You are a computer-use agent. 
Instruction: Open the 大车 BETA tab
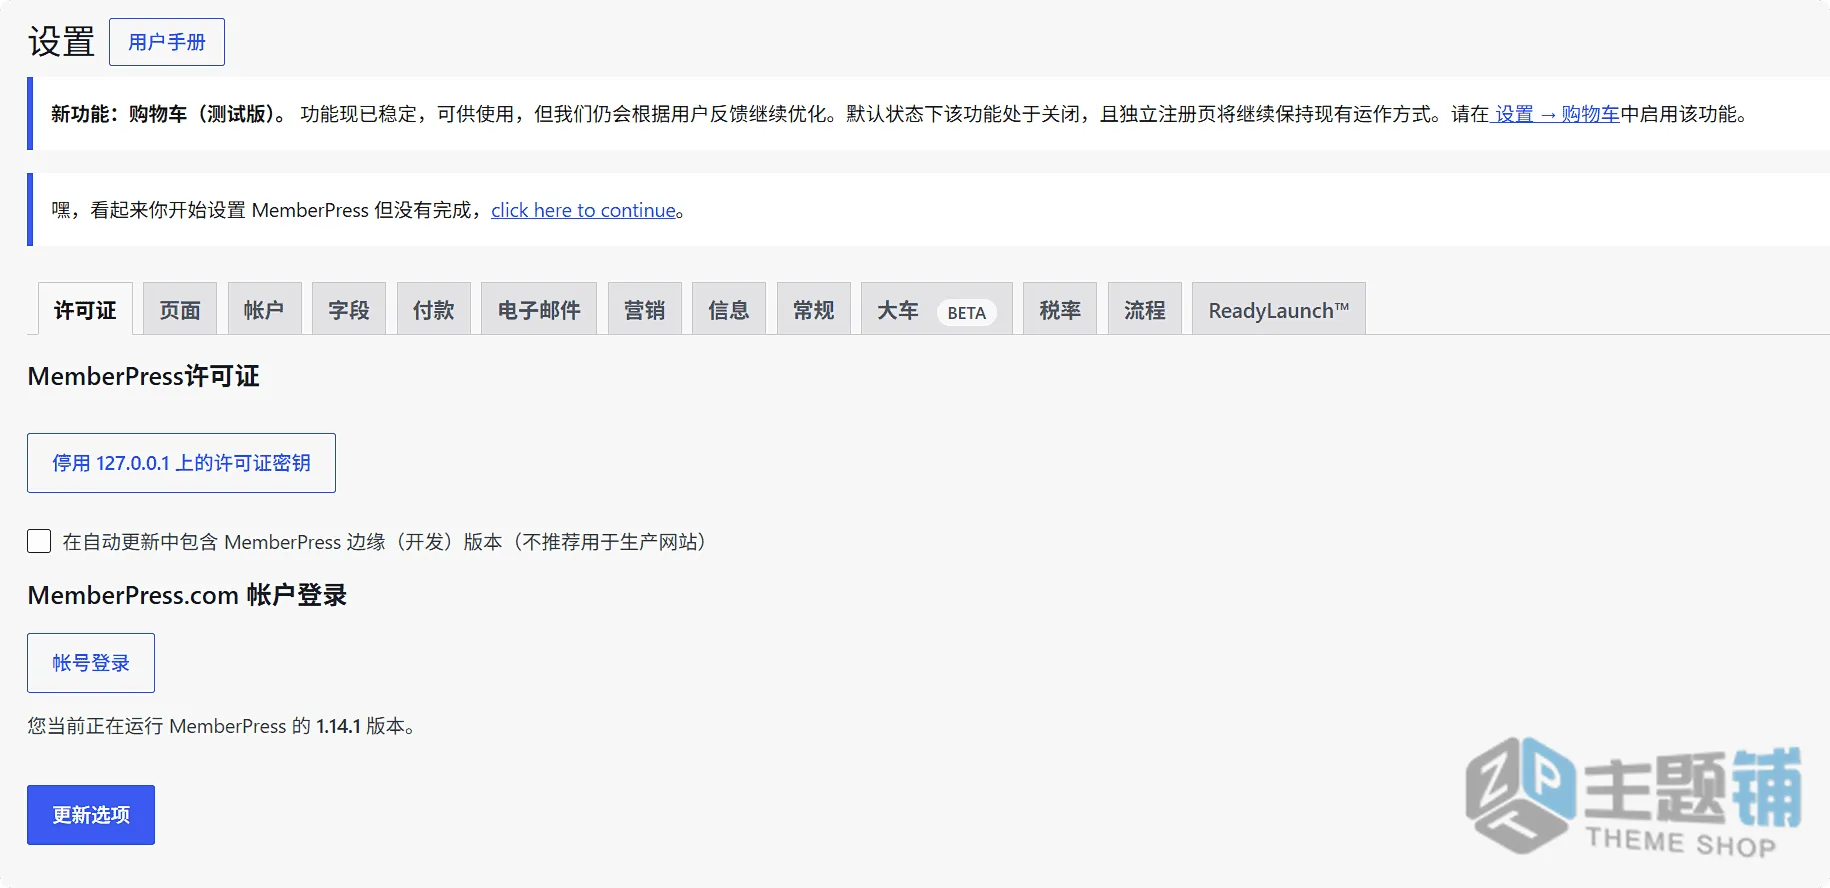[x=937, y=310]
